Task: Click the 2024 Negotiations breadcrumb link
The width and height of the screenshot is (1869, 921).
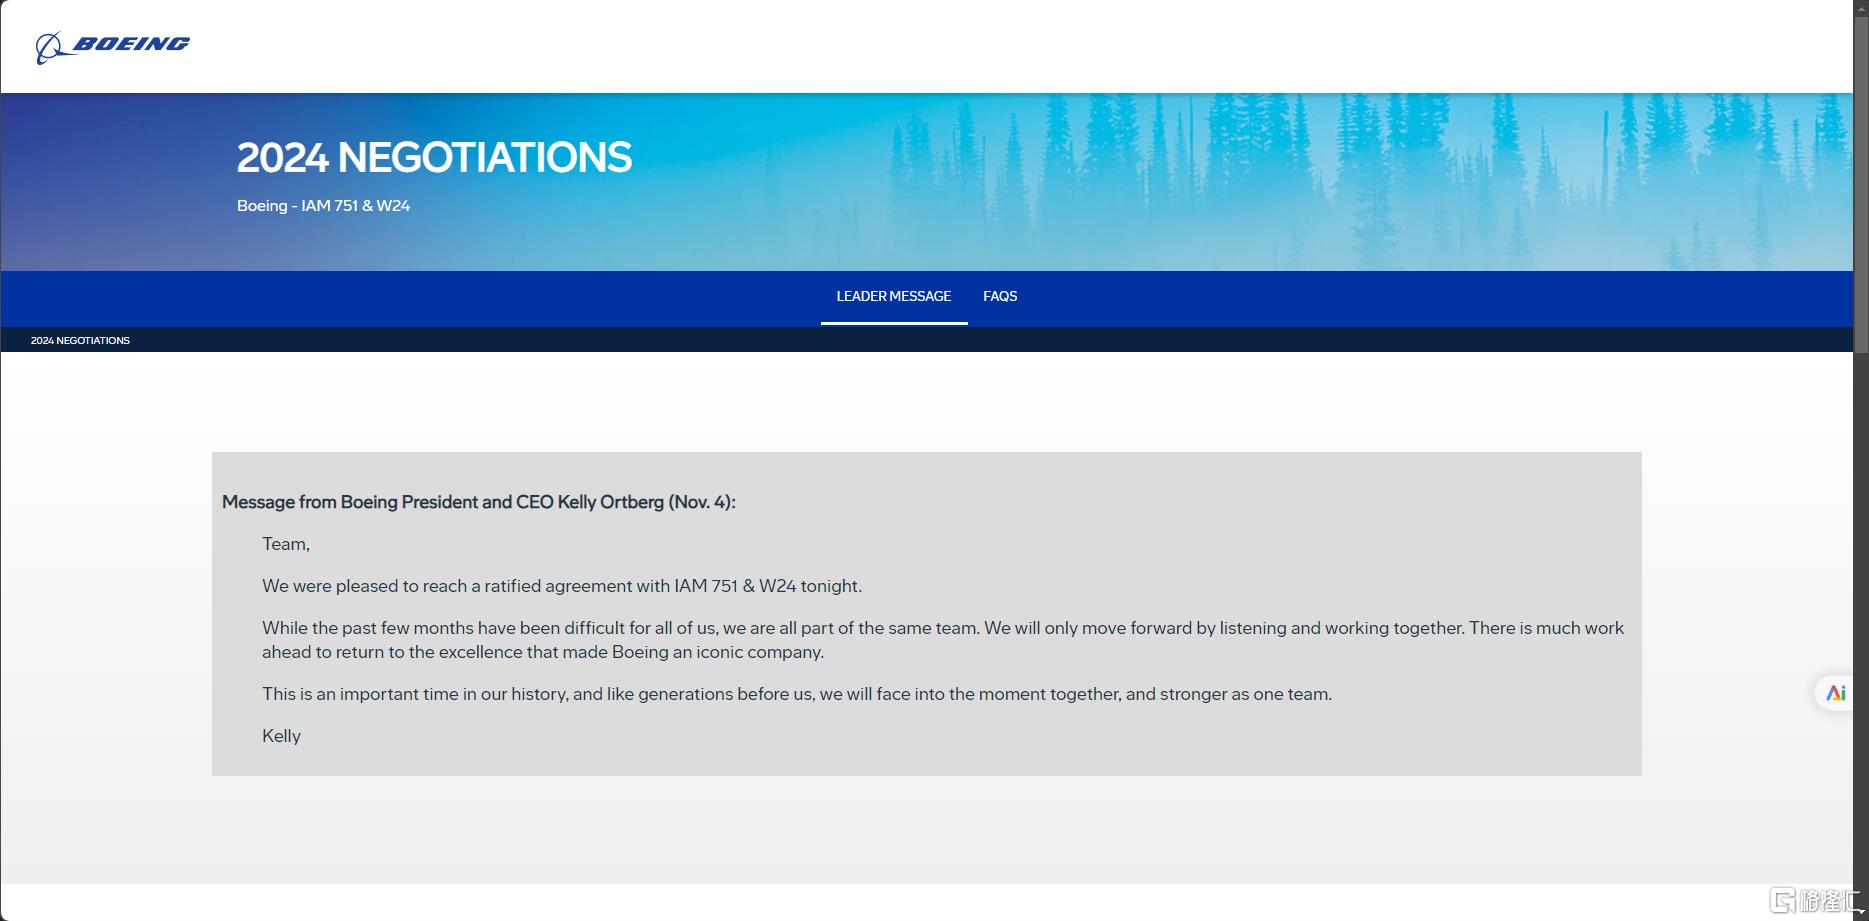Action: [80, 341]
